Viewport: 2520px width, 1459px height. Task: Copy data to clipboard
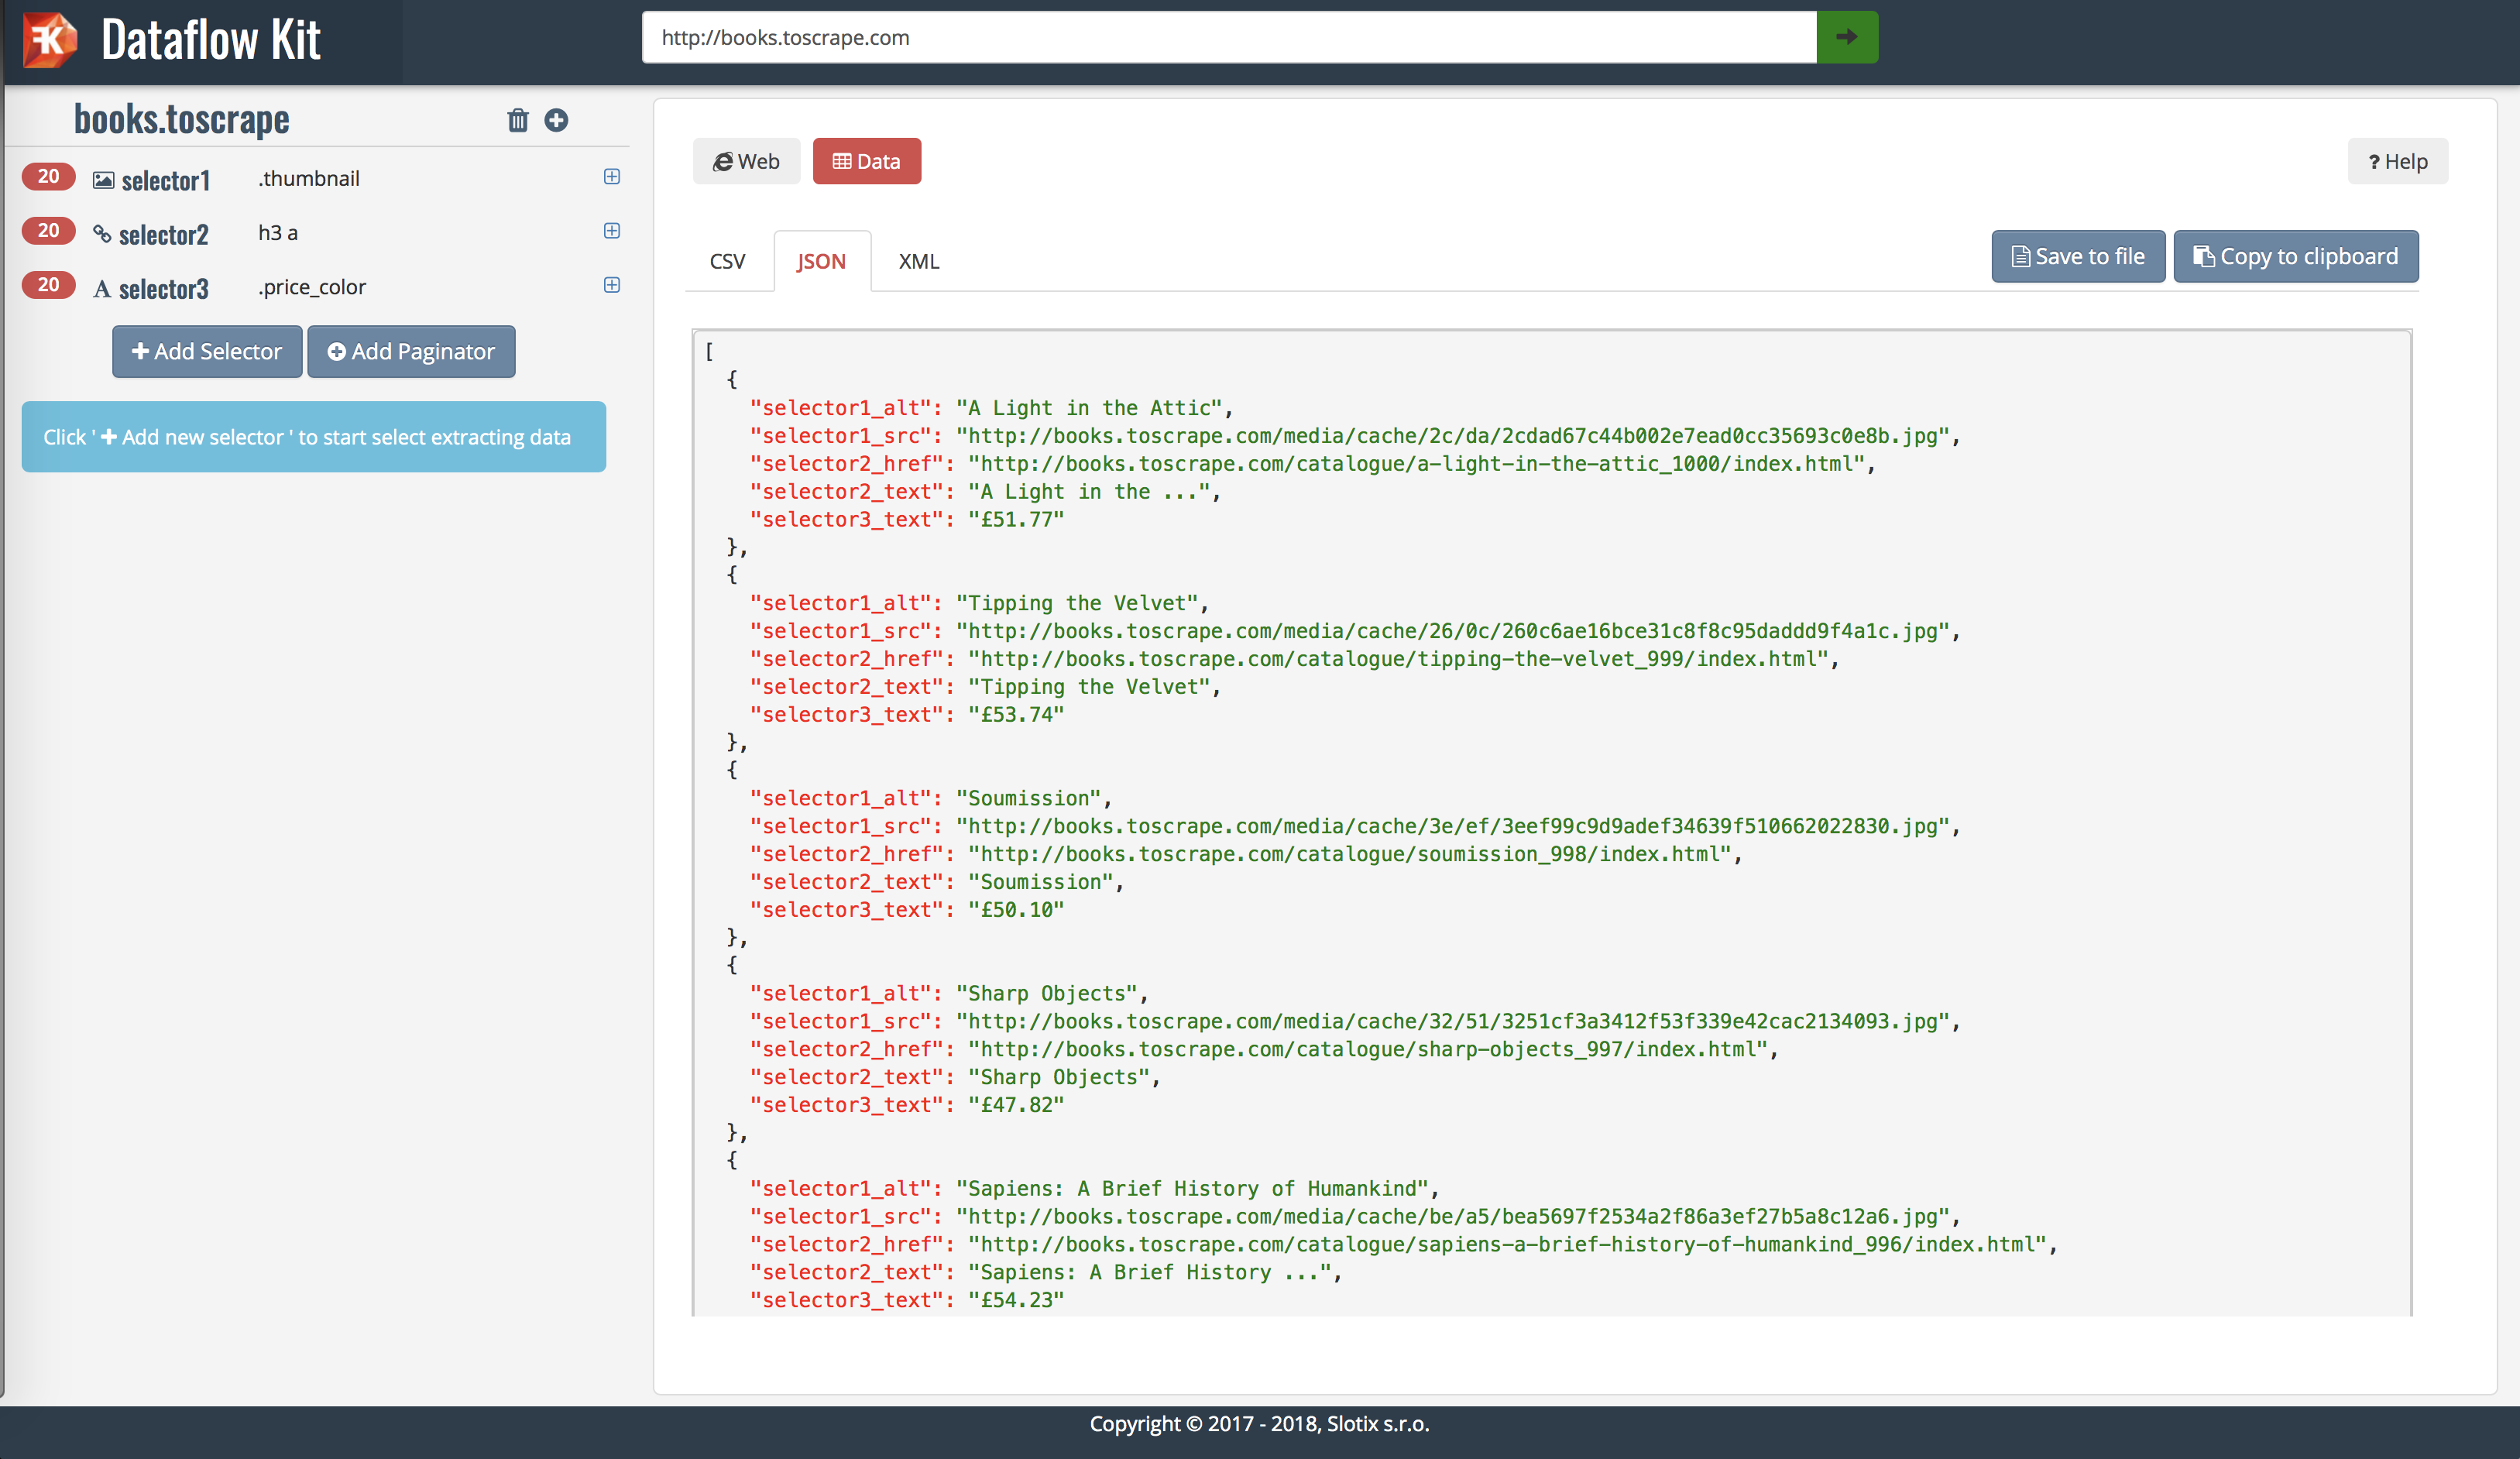(2296, 256)
